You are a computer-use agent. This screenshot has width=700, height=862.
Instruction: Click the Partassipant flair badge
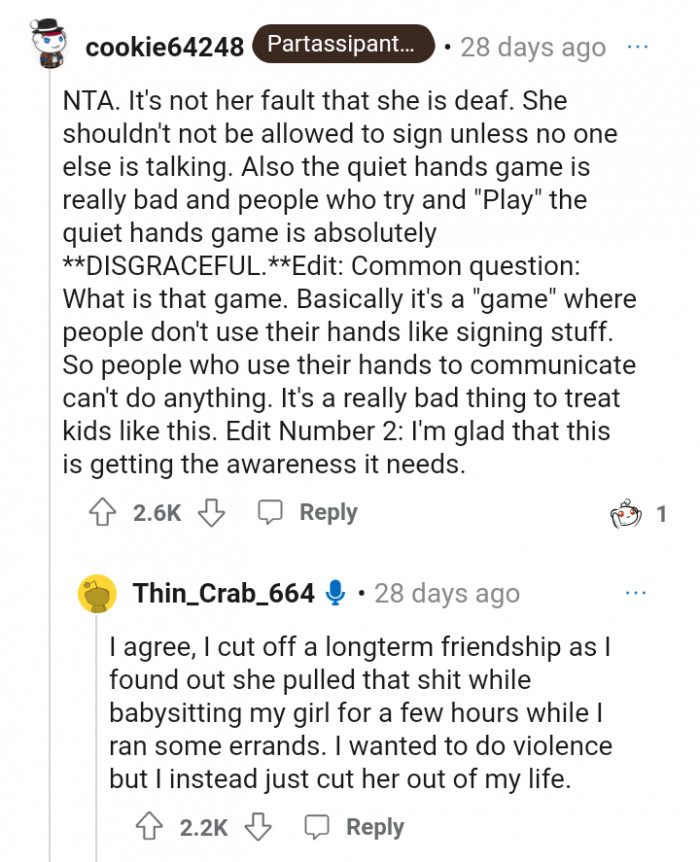click(343, 45)
